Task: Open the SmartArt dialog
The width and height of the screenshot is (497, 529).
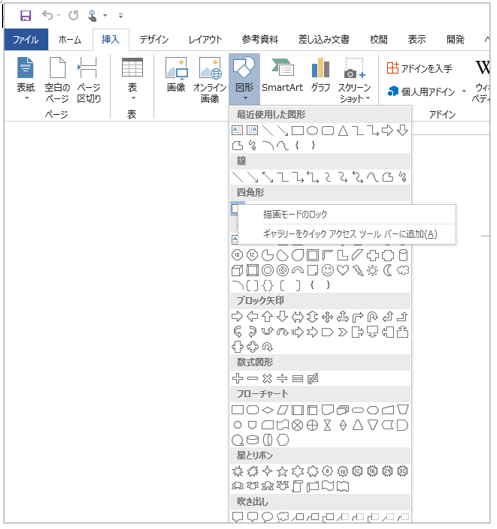Action: coord(282,76)
